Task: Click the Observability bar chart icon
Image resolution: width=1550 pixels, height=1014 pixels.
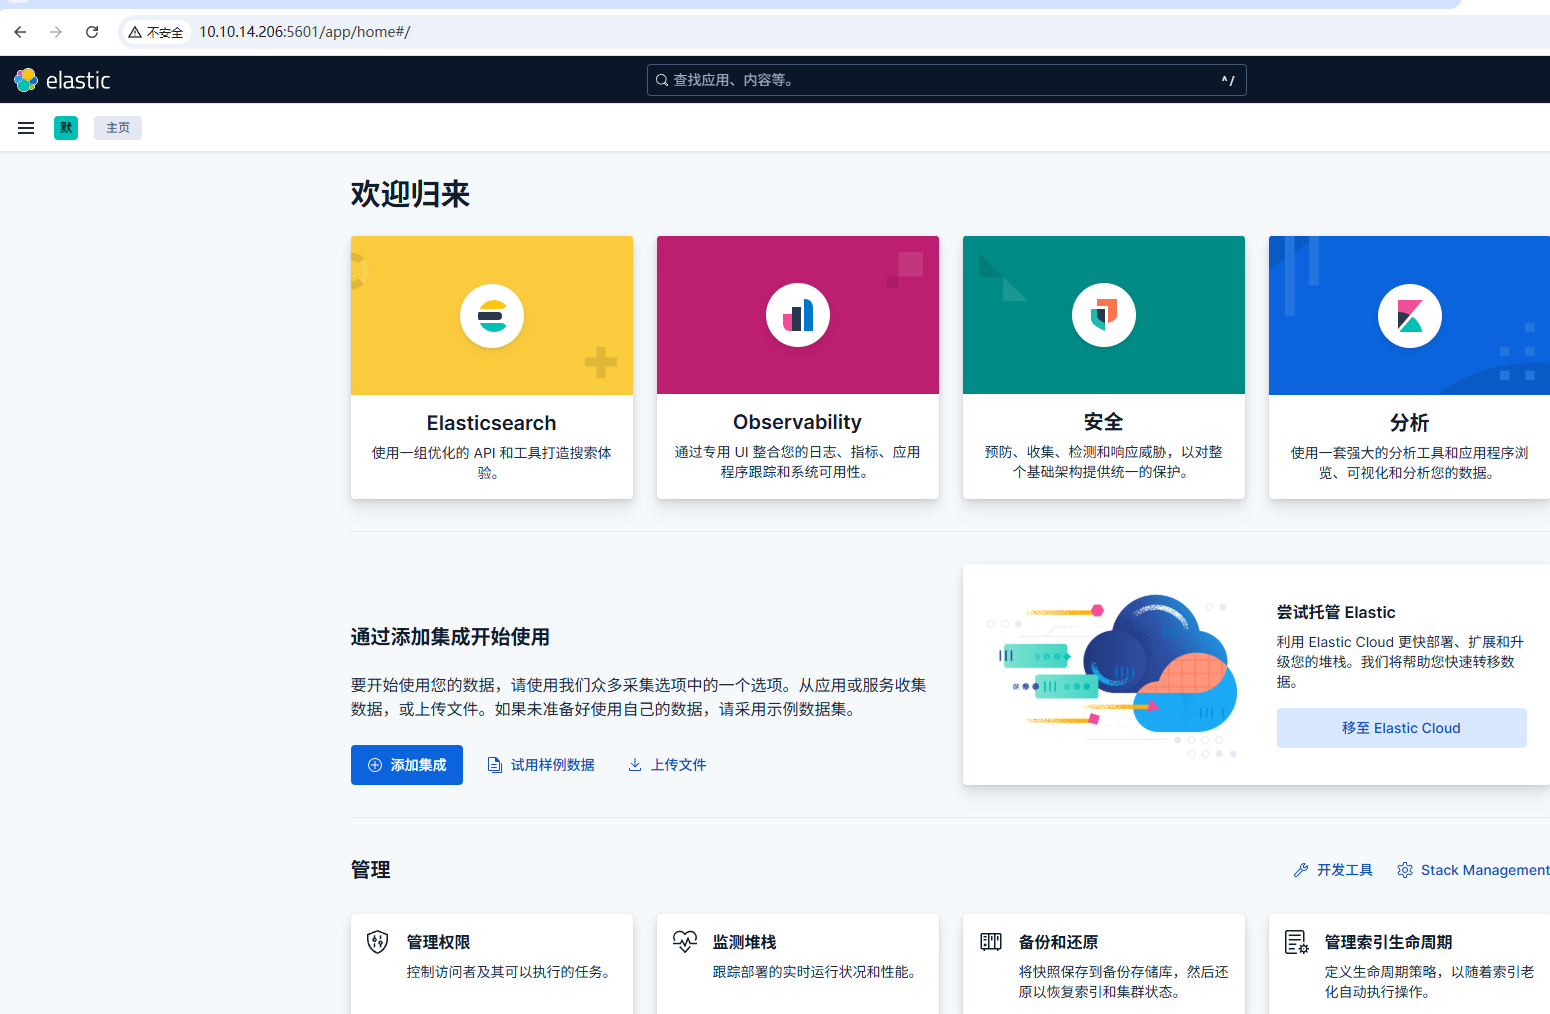Action: [x=798, y=316]
